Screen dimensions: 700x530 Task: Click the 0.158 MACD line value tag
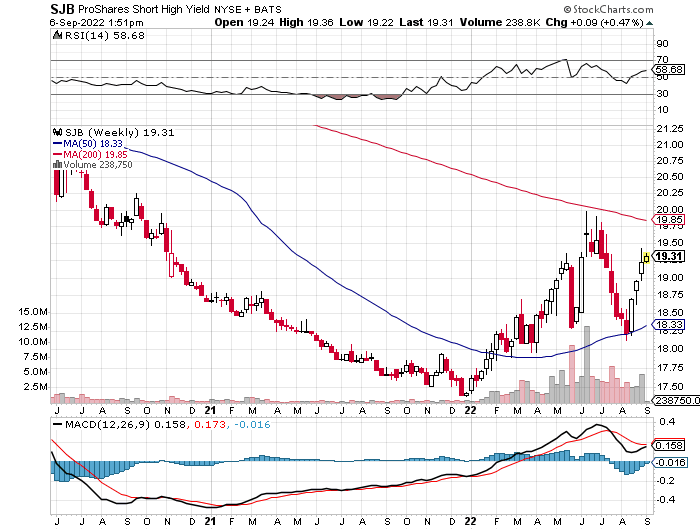click(669, 445)
